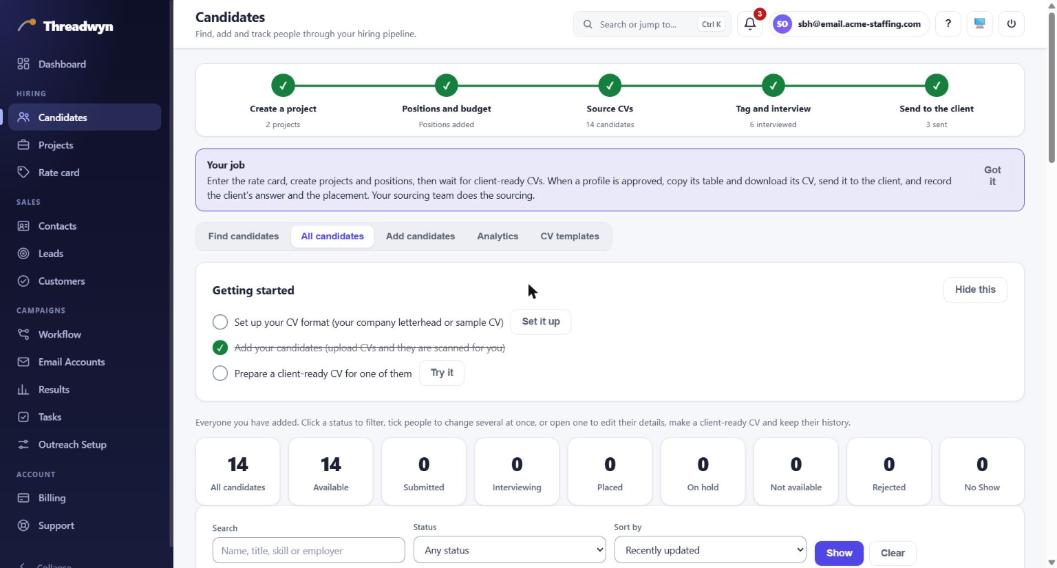Click the Support lifebuoy icon
The image size is (1057, 568).
pyautogui.click(x=24, y=526)
